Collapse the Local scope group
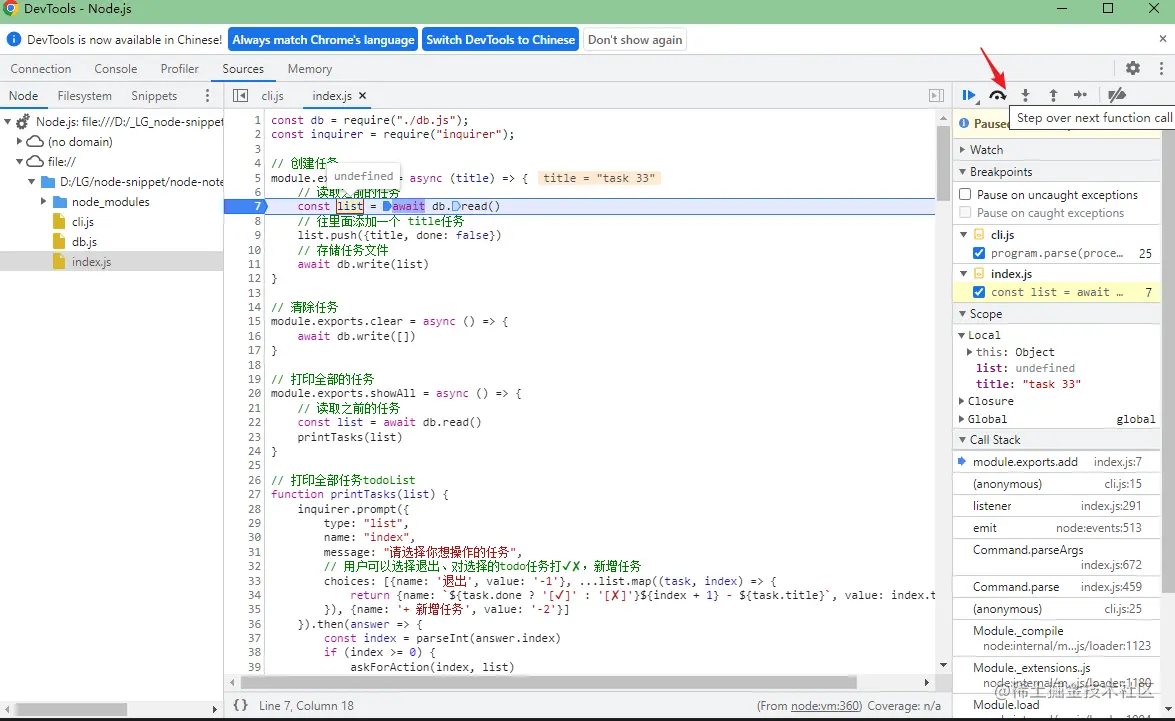The image size is (1175, 721). click(x=961, y=335)
